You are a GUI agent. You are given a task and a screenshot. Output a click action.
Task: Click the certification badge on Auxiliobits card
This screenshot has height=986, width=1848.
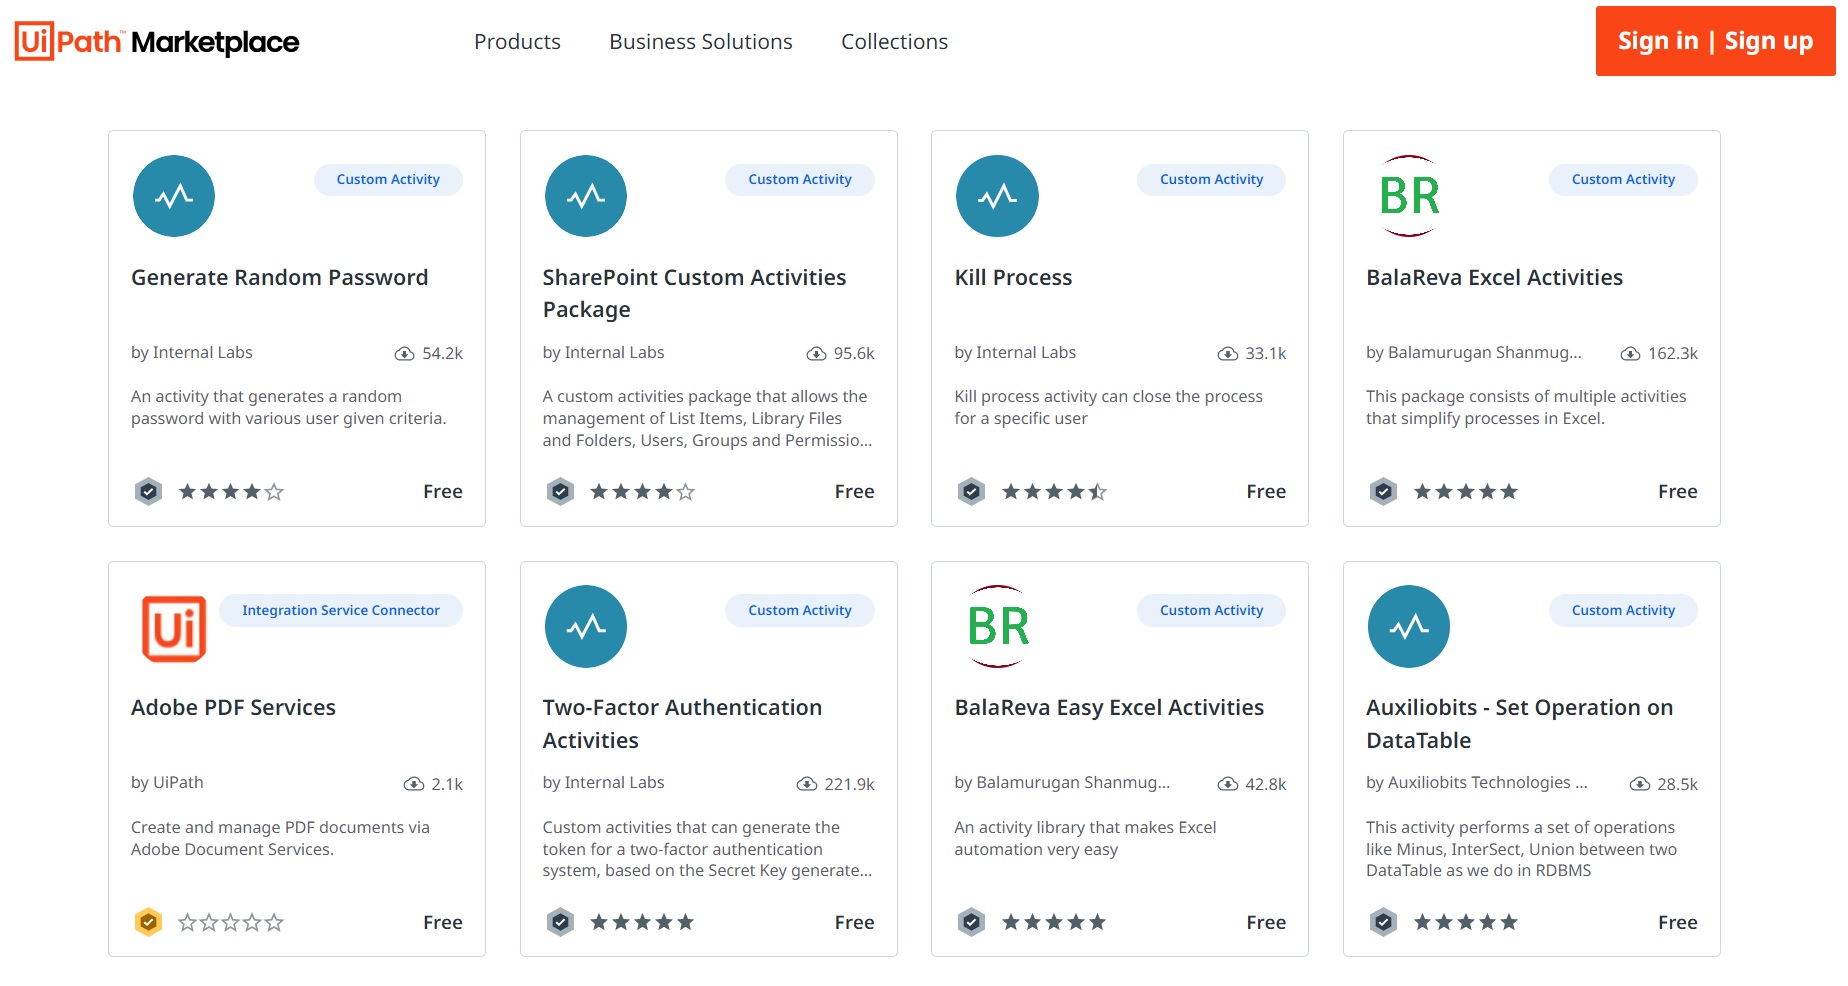pos(1383,922)
